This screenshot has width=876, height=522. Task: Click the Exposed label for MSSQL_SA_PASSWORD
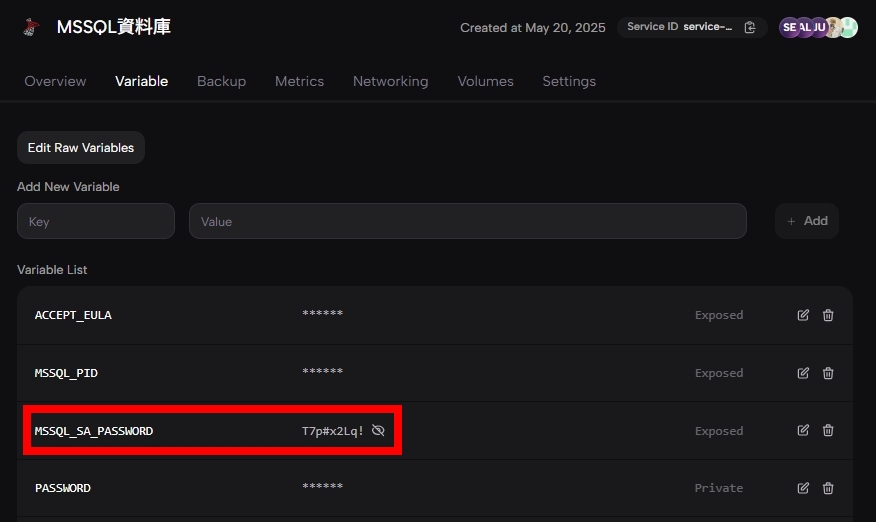pos(719,431)
